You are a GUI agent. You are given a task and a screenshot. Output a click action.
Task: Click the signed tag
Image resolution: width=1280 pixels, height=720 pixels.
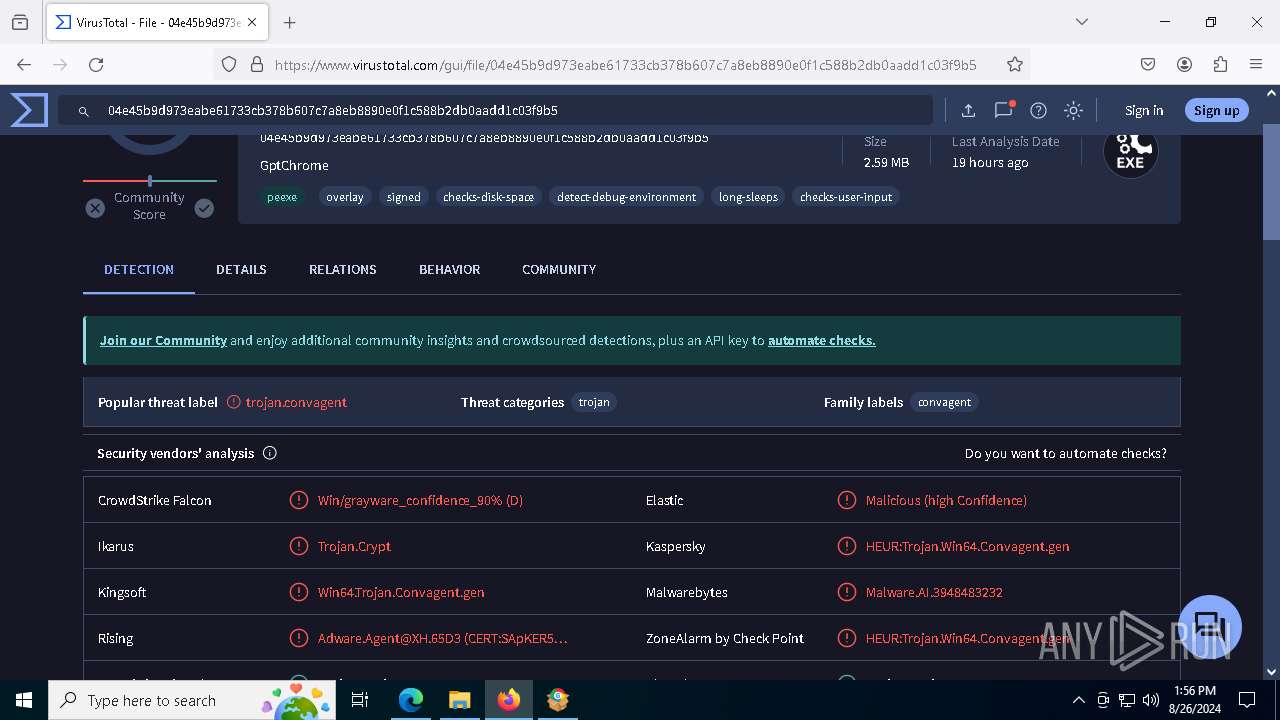[x=404, y=197]
